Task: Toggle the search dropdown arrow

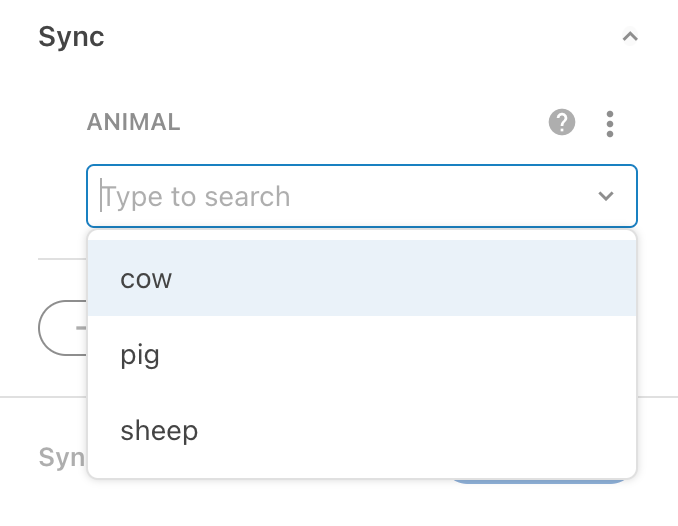Action: click(x=606, y=196)
